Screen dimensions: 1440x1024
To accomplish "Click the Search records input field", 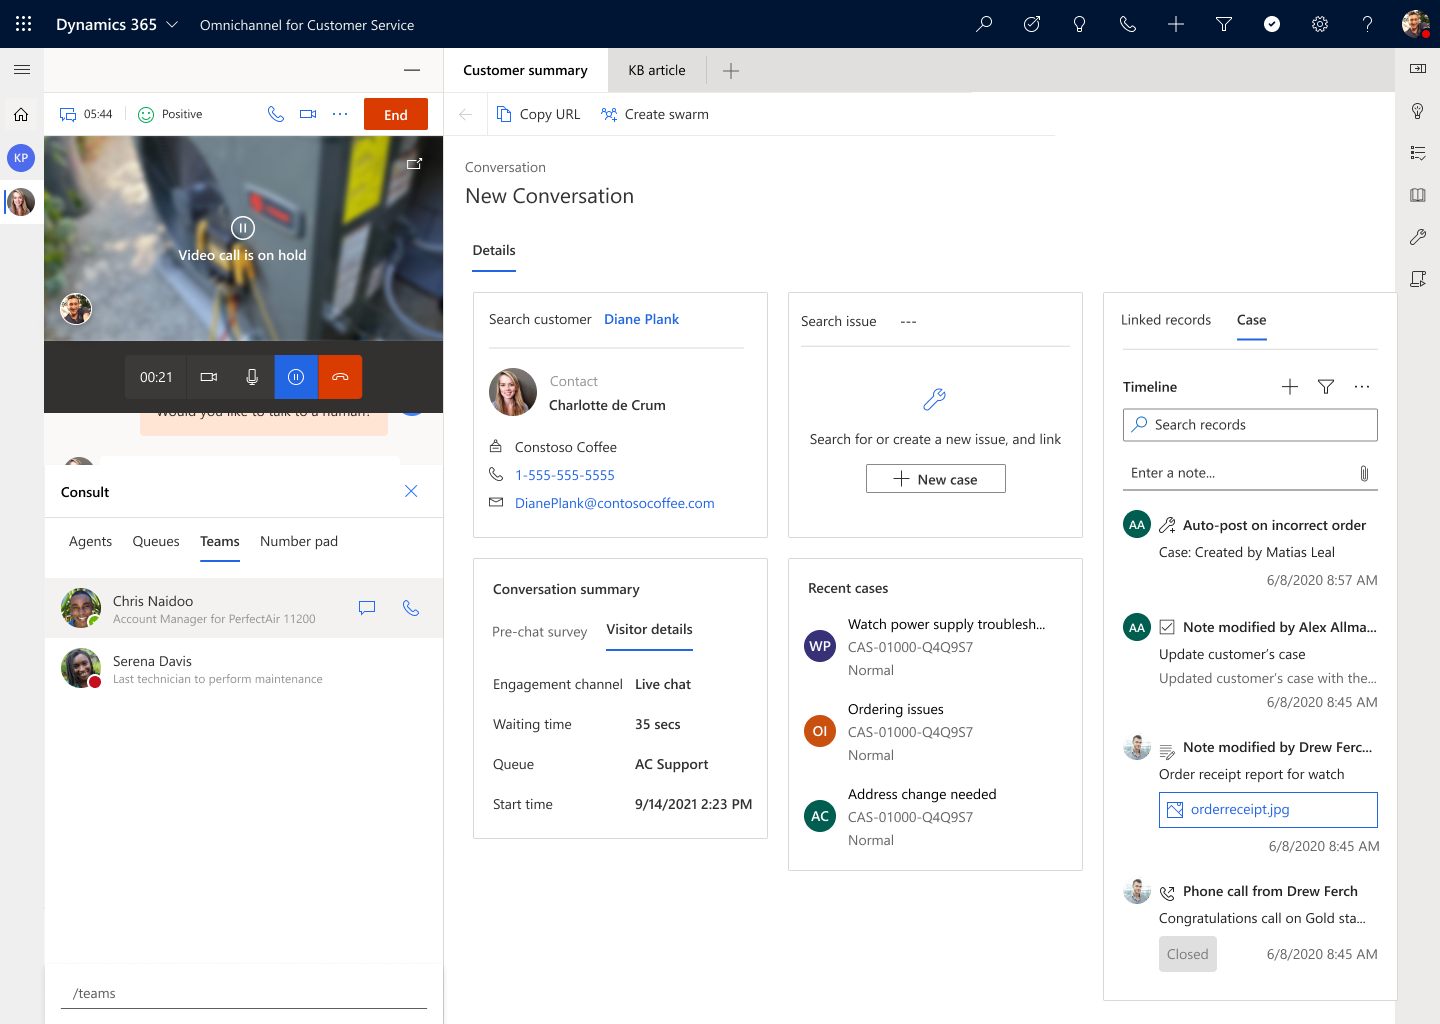I will 1249,424.
